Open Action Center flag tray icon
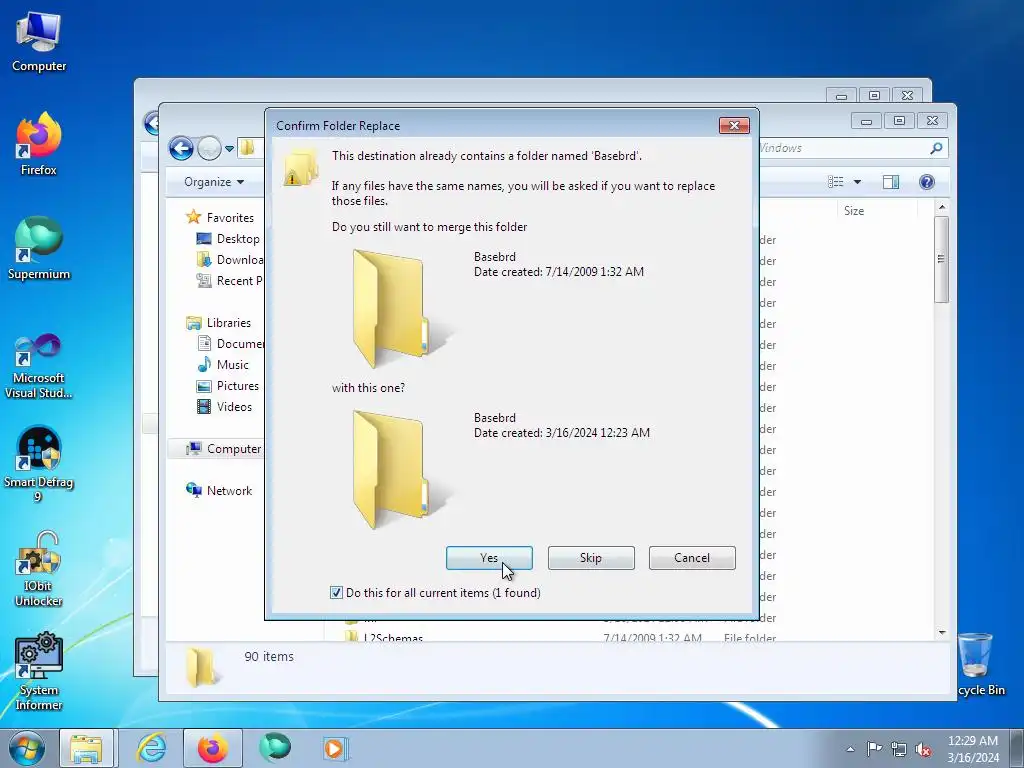 [x=874, y=749]
